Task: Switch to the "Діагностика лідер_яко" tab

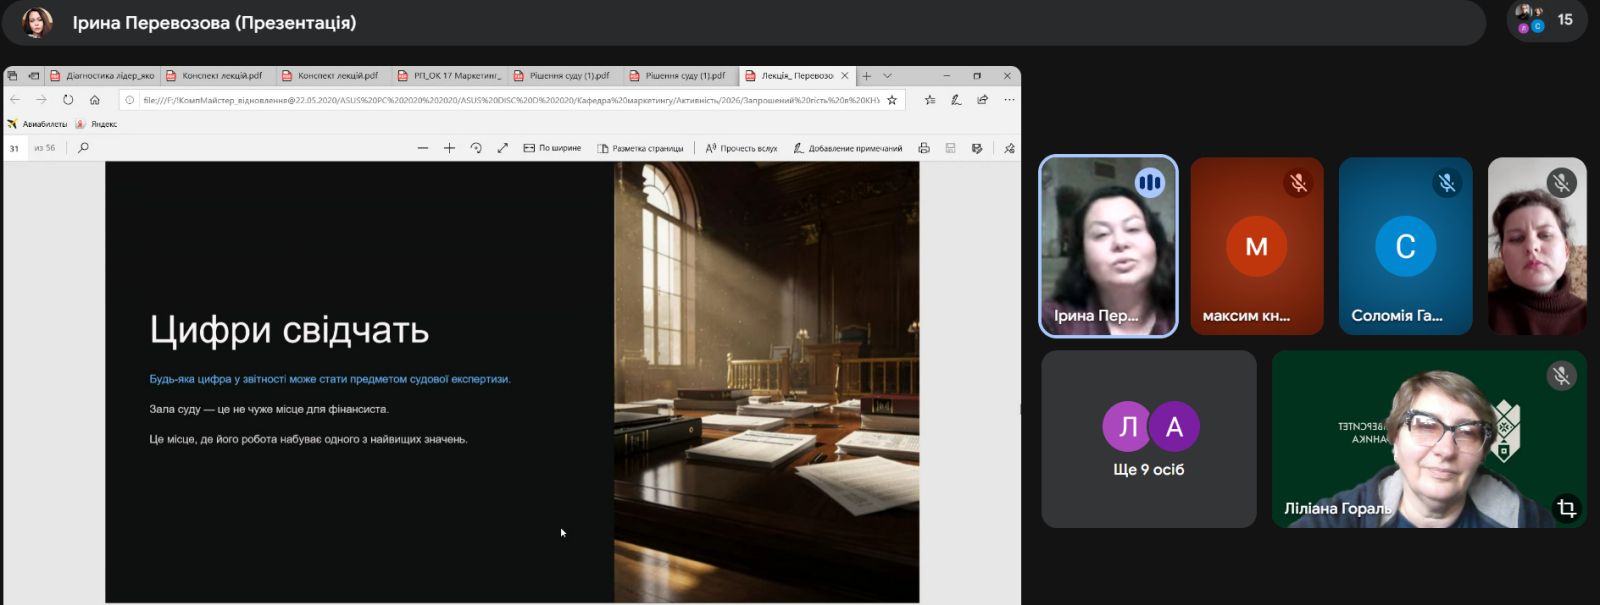Action: click(103, 76)
